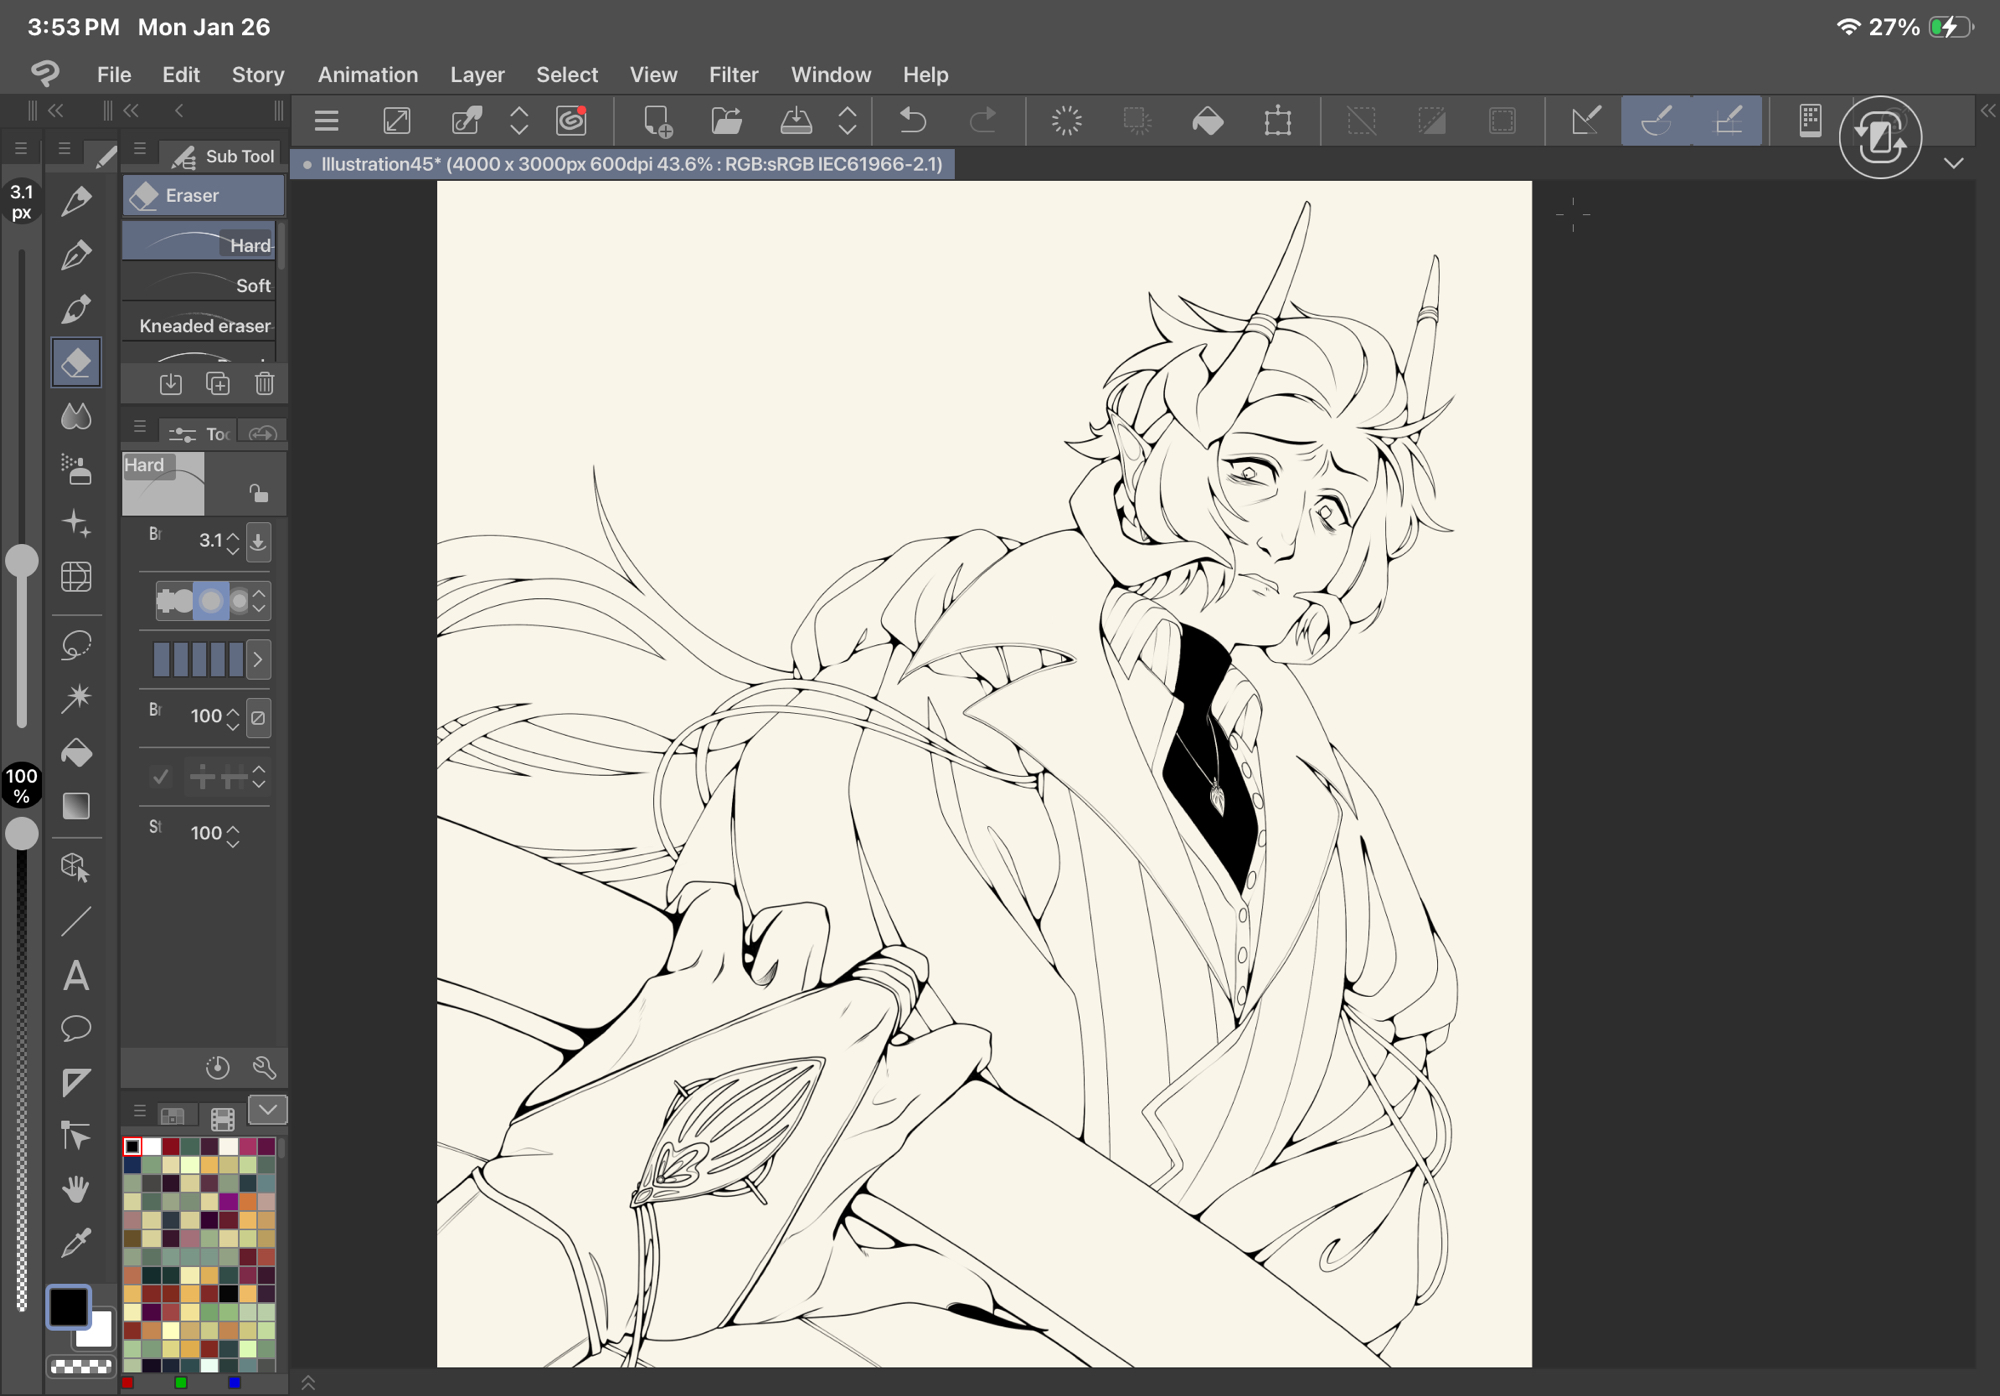Select the Hand move tool
This screenshot has height=1396, width=2000.
(76, 1189)
